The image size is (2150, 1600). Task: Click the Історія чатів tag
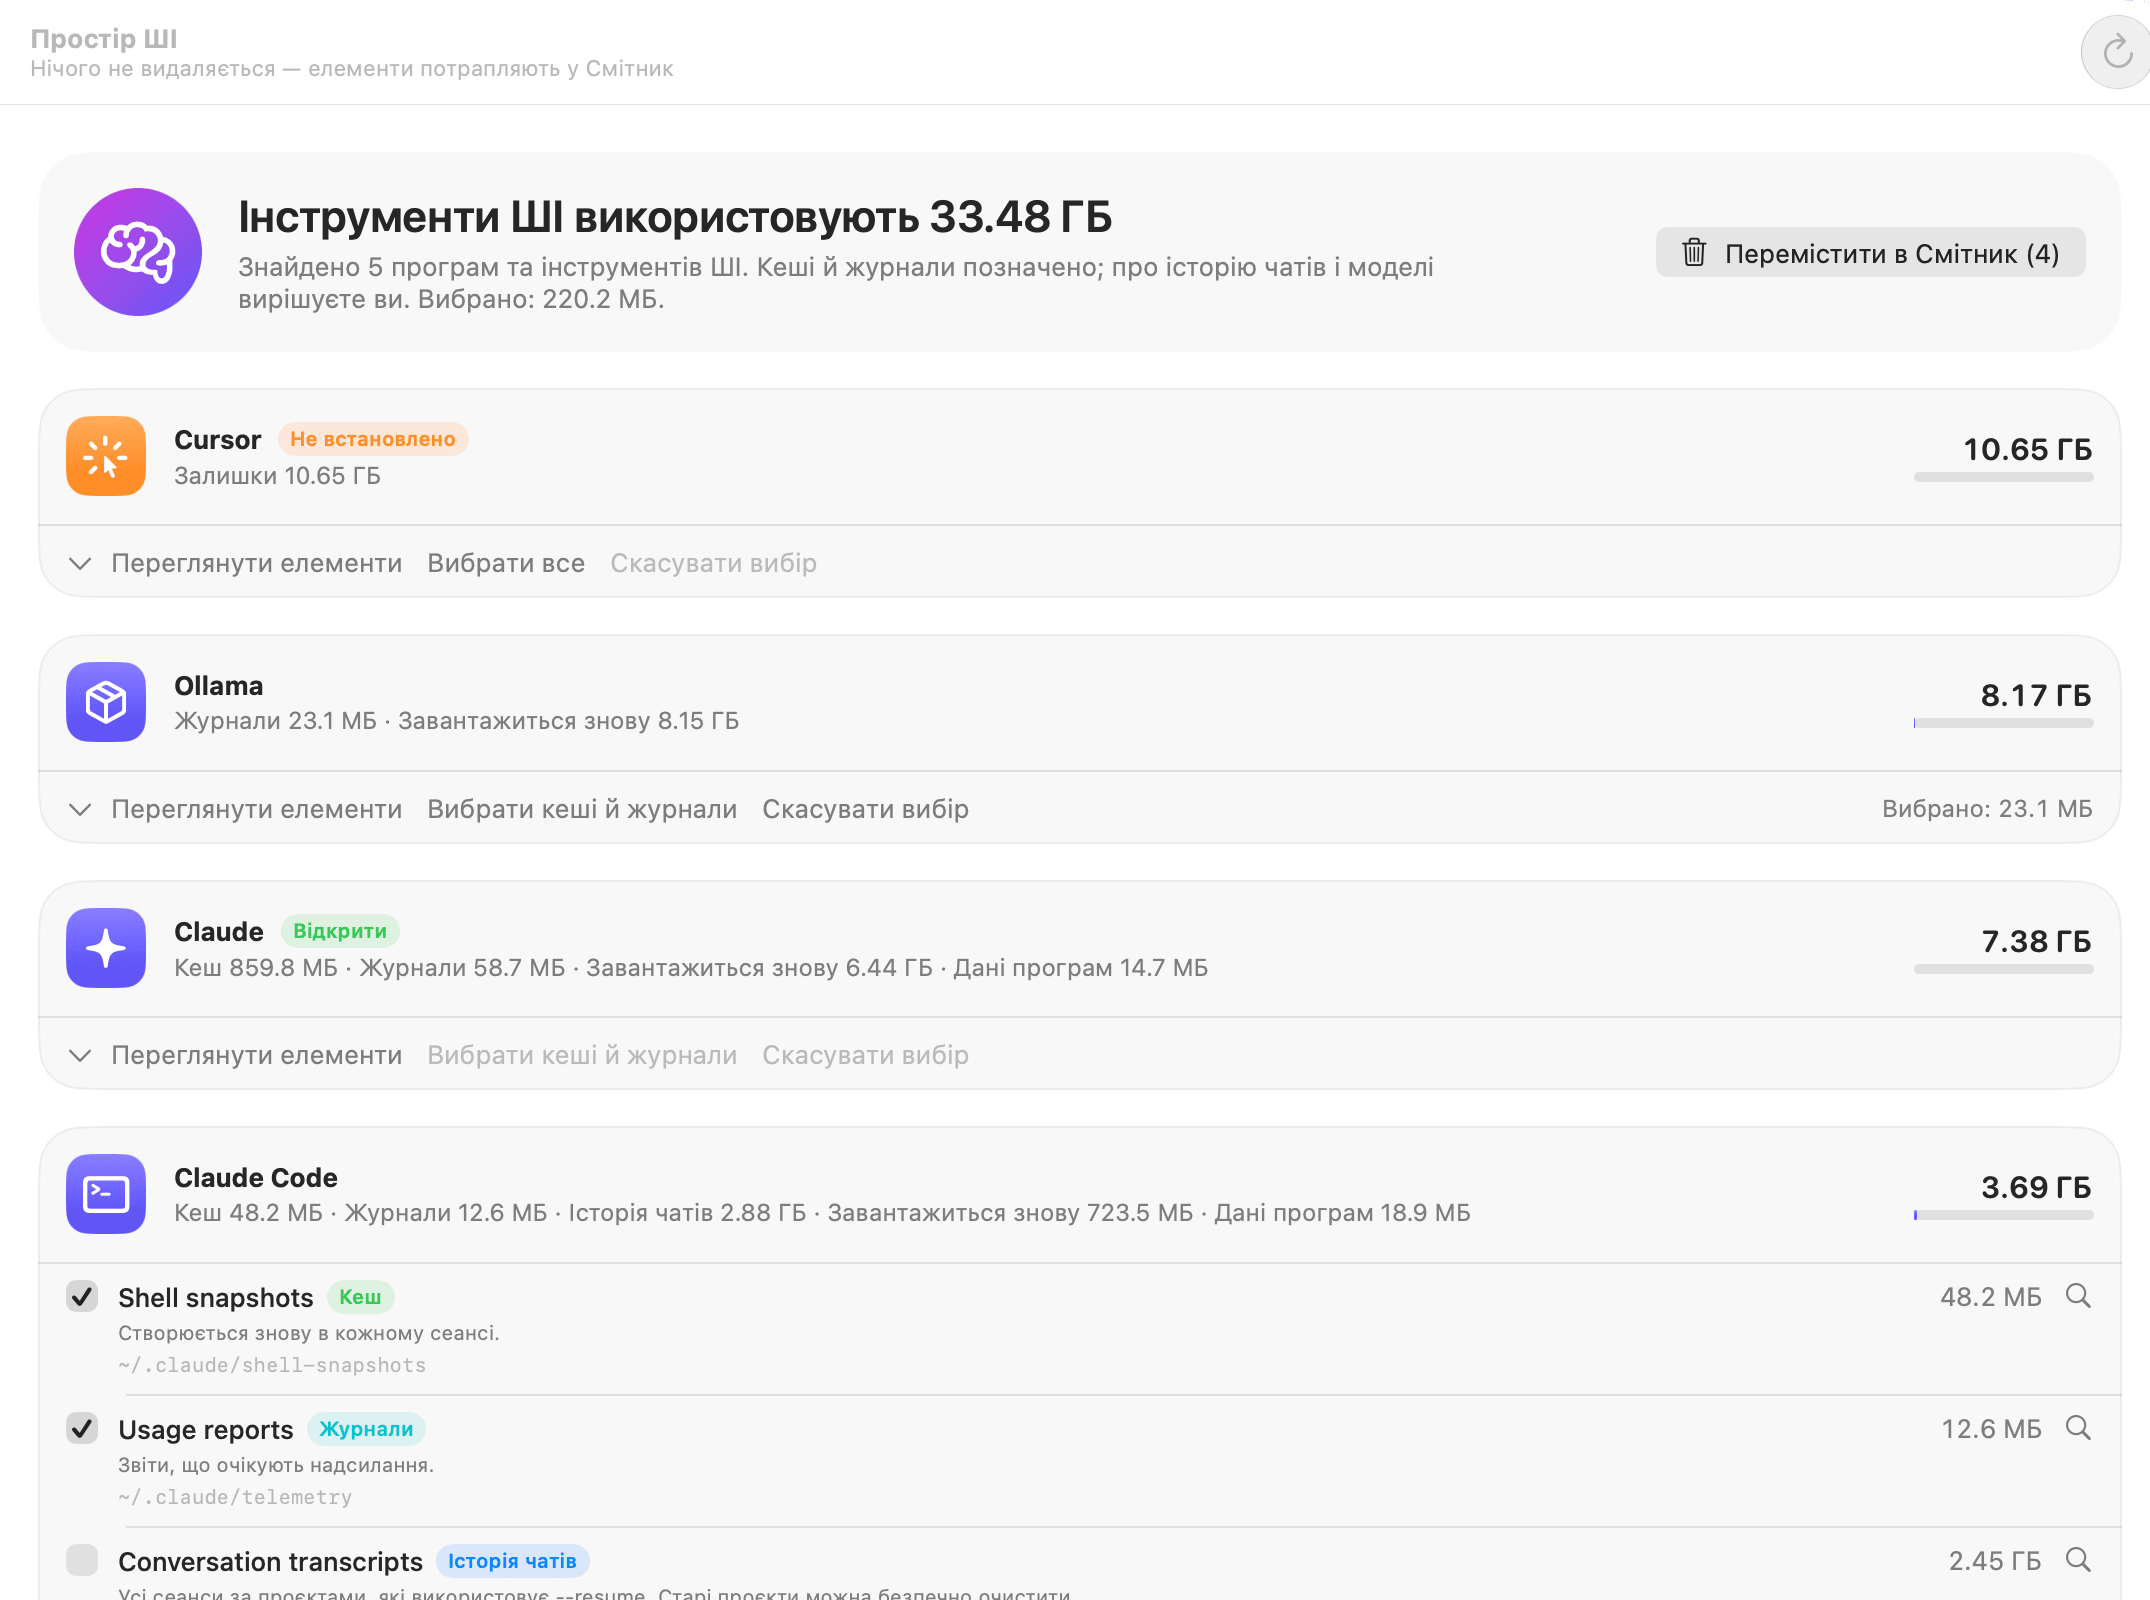512,1561
